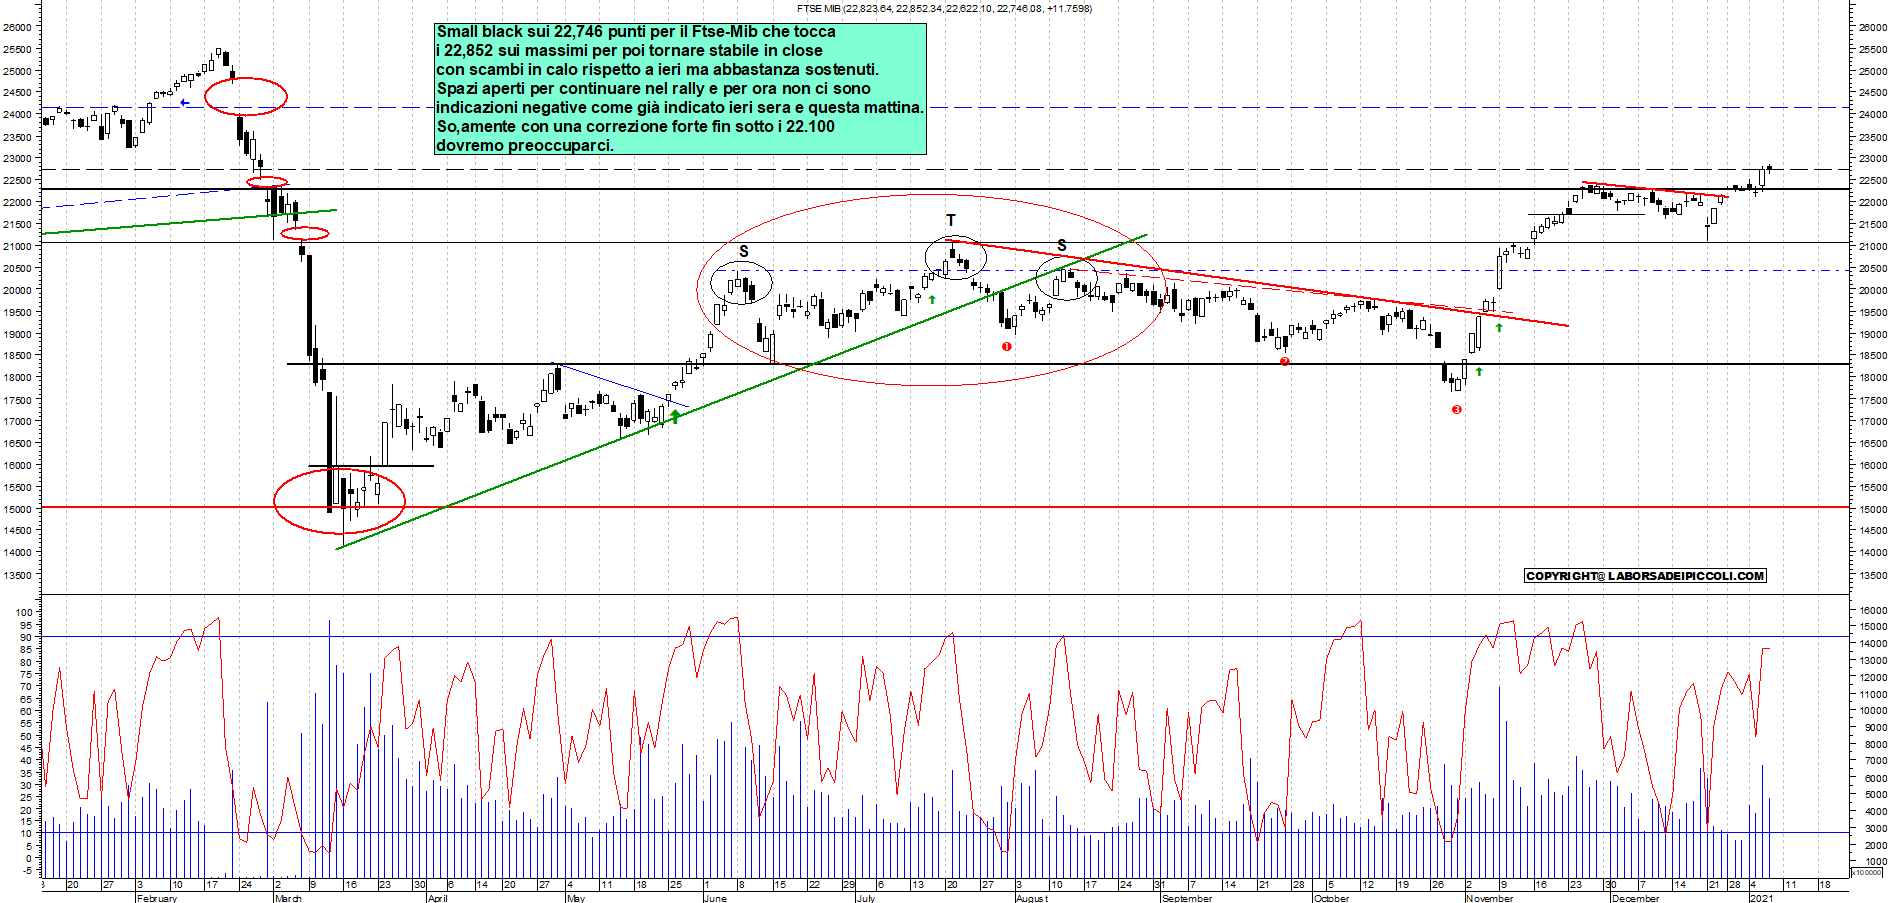The image size is (1890, 903).
Task: Click the April month label
Action: click(437, 898)
